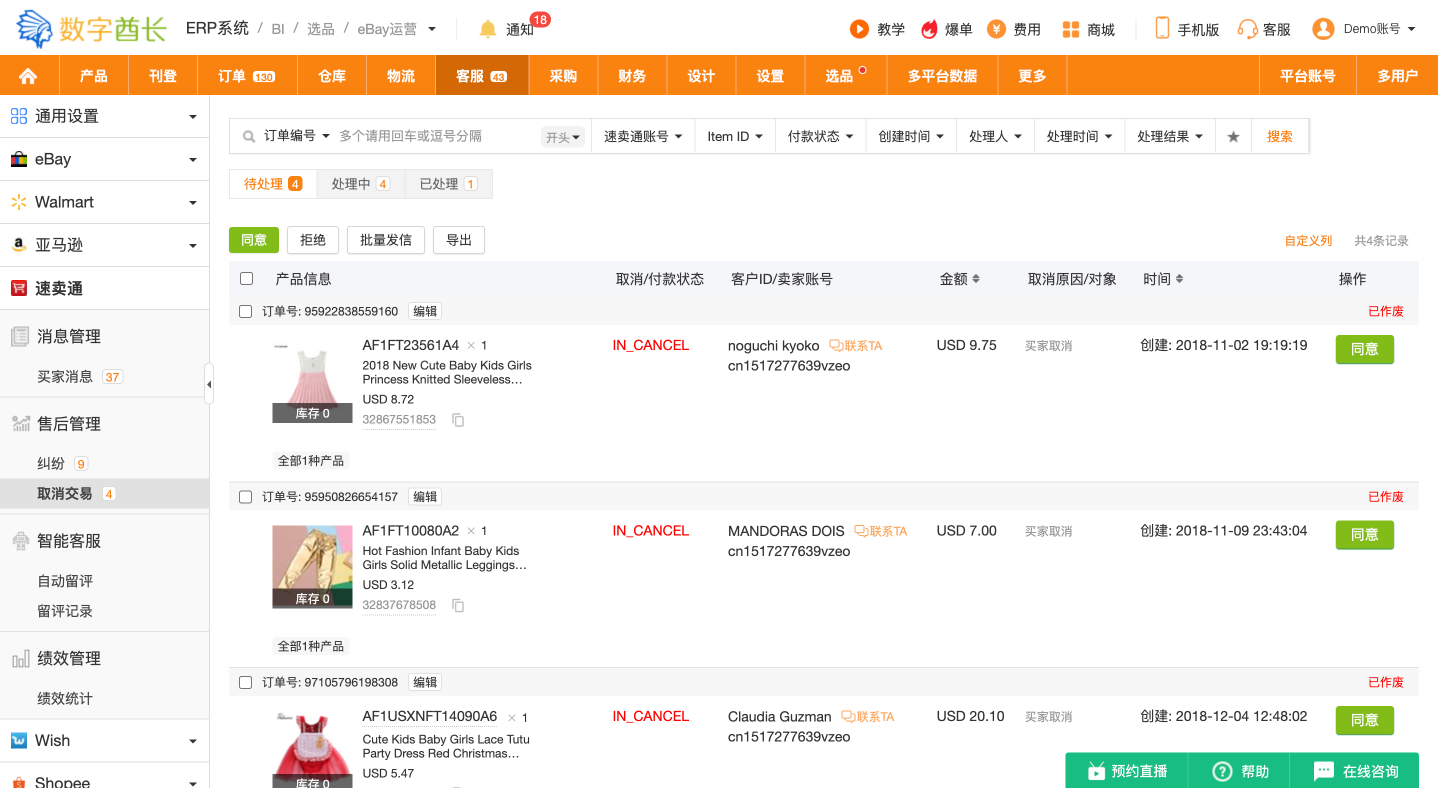Open the 教学 tutorial play icon

(x=858, y=29)
